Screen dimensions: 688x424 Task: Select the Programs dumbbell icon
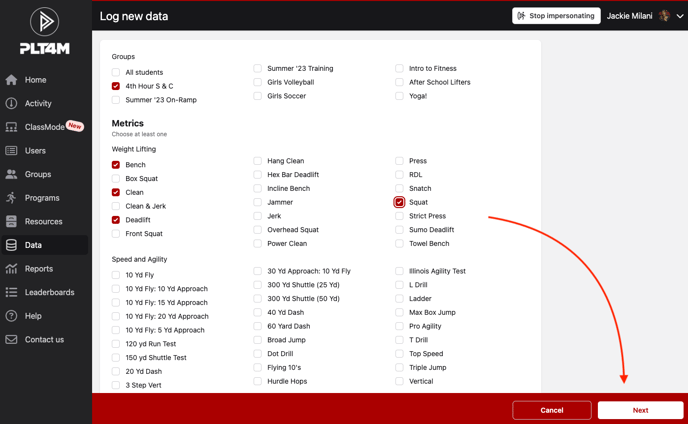12,198
